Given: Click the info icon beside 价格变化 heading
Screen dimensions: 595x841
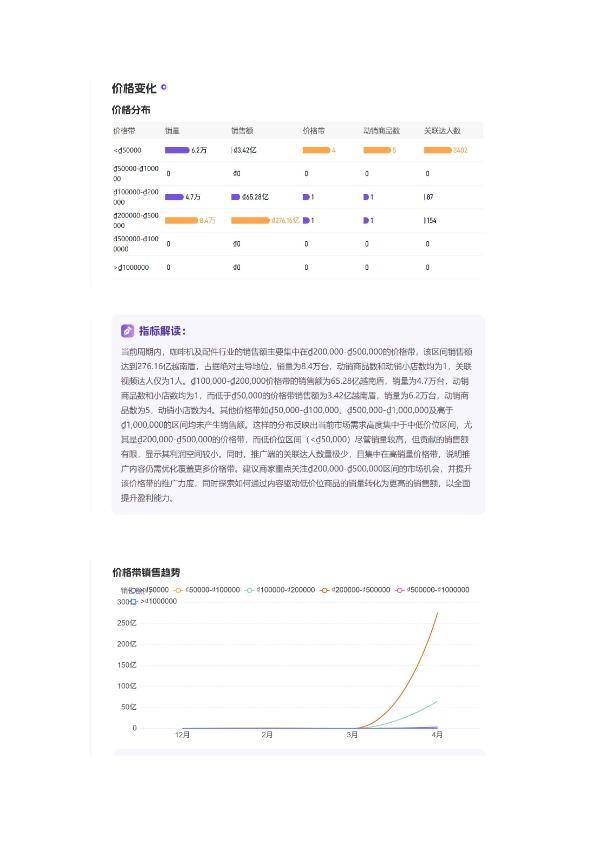Looking at the screenshot, I should [x=164, y=87].
